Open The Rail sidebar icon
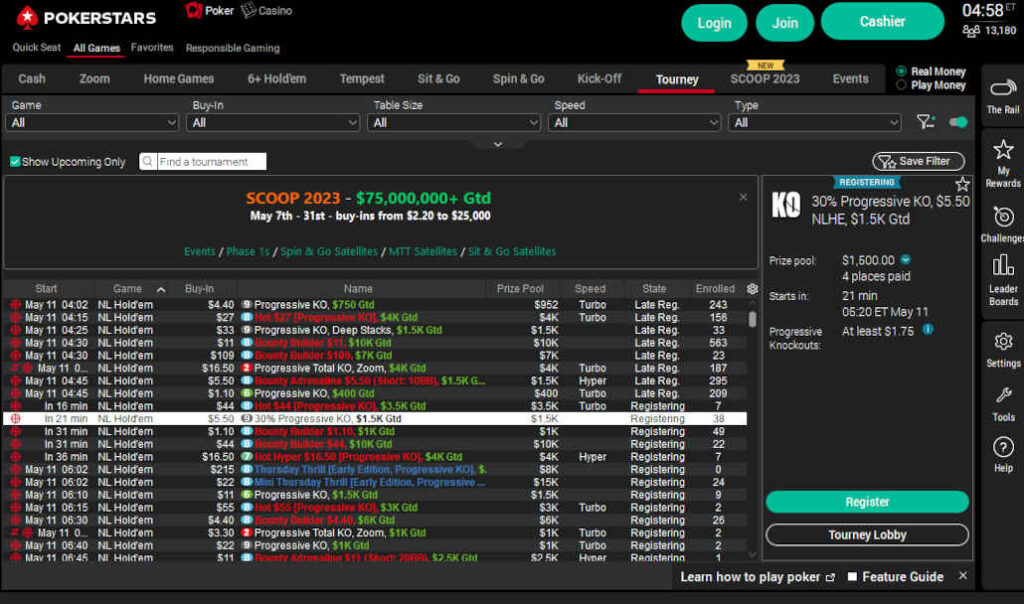The image size is (1024, 604). tap(1002, 95)
